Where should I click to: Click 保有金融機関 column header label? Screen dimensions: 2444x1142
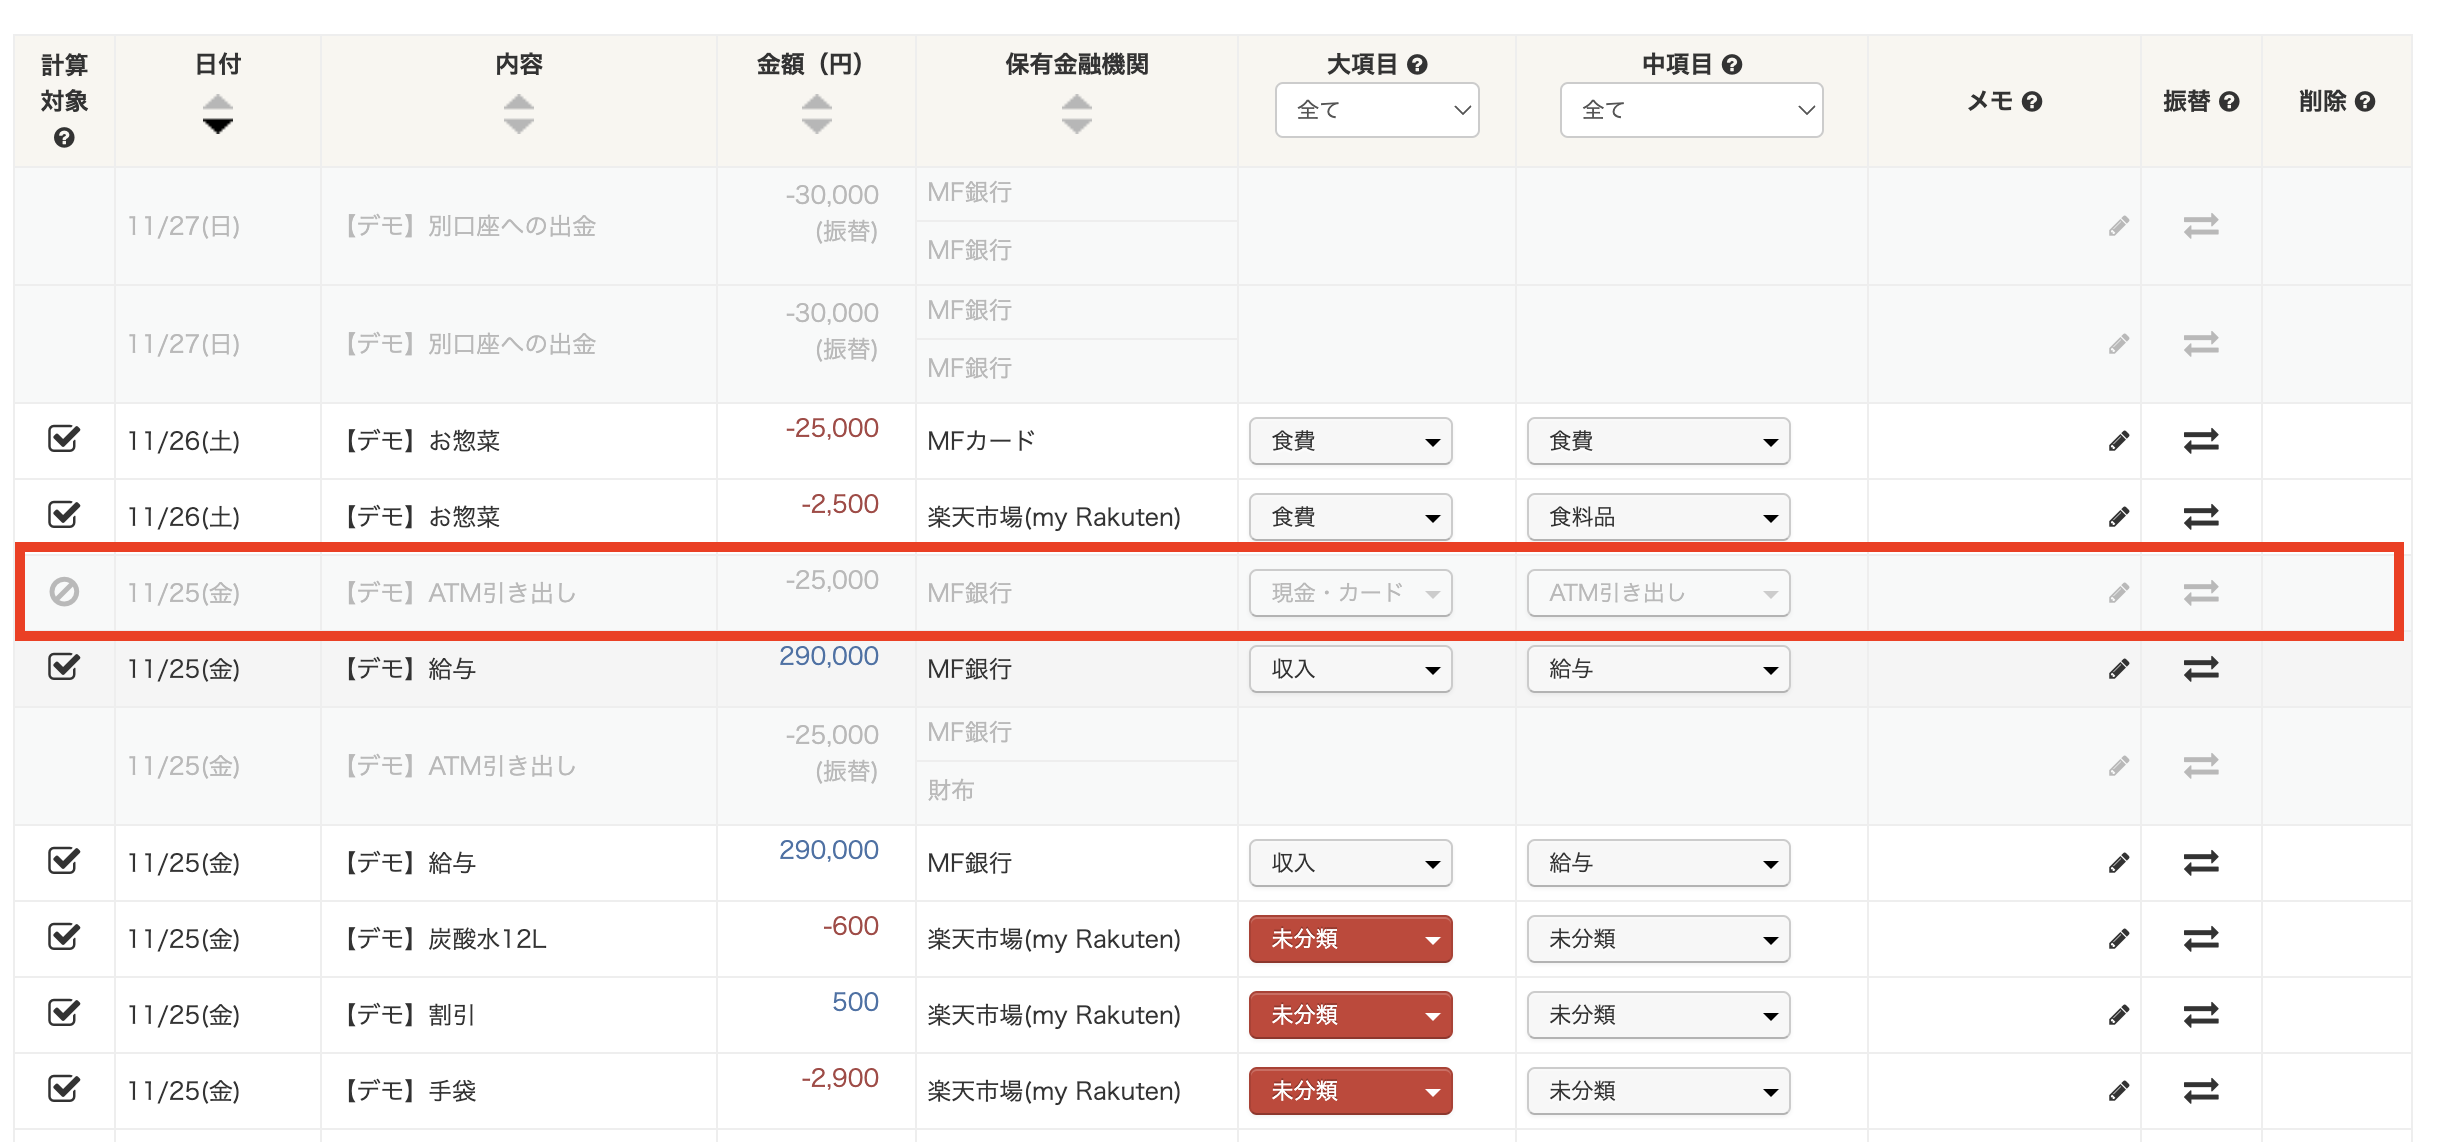pyautogui.click(x=1076, y=65)
